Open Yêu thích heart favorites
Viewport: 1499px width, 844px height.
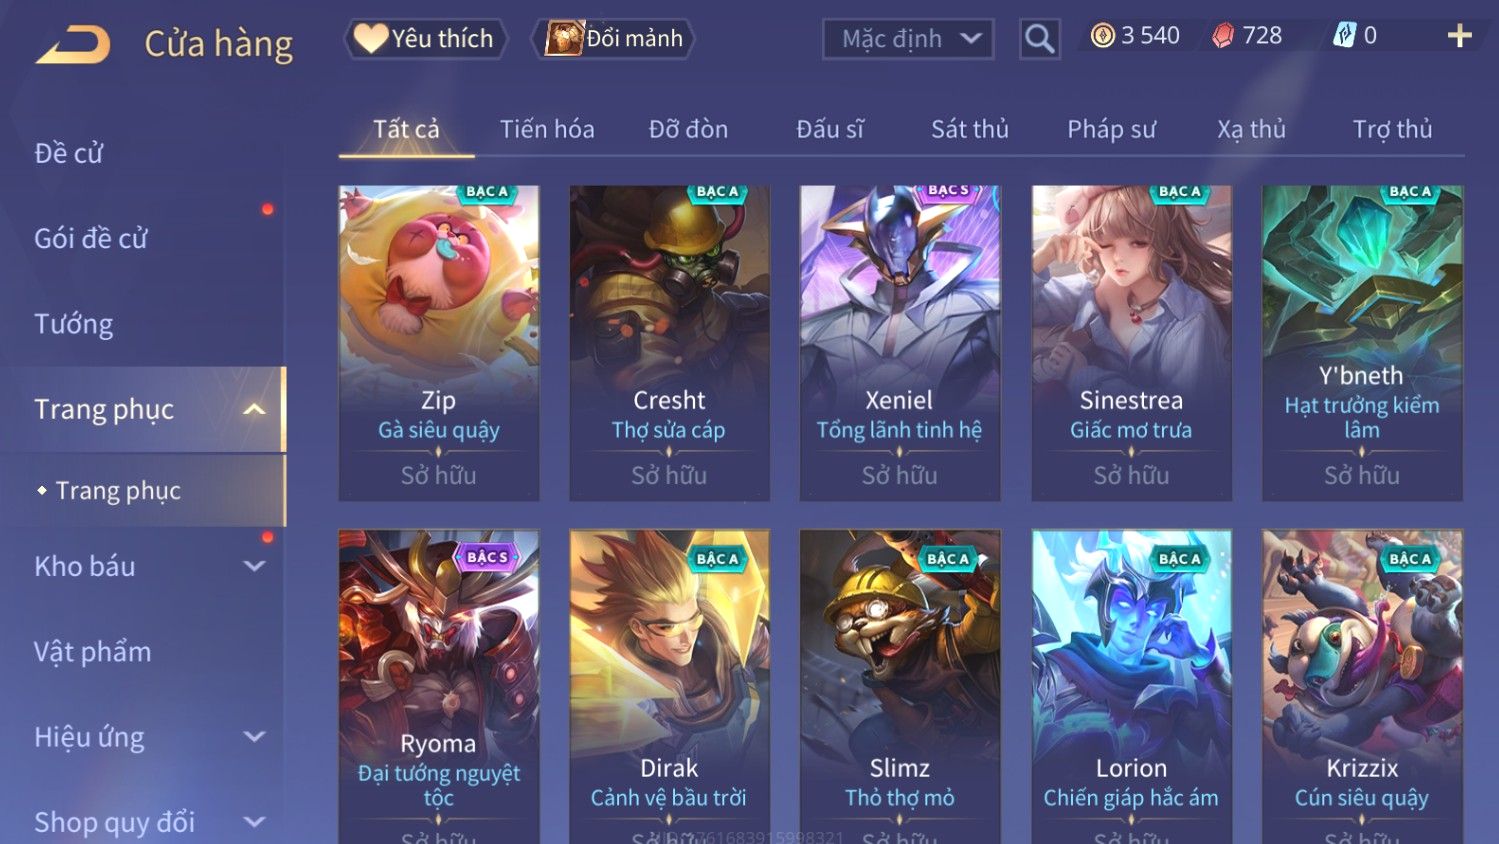point(425,39)
